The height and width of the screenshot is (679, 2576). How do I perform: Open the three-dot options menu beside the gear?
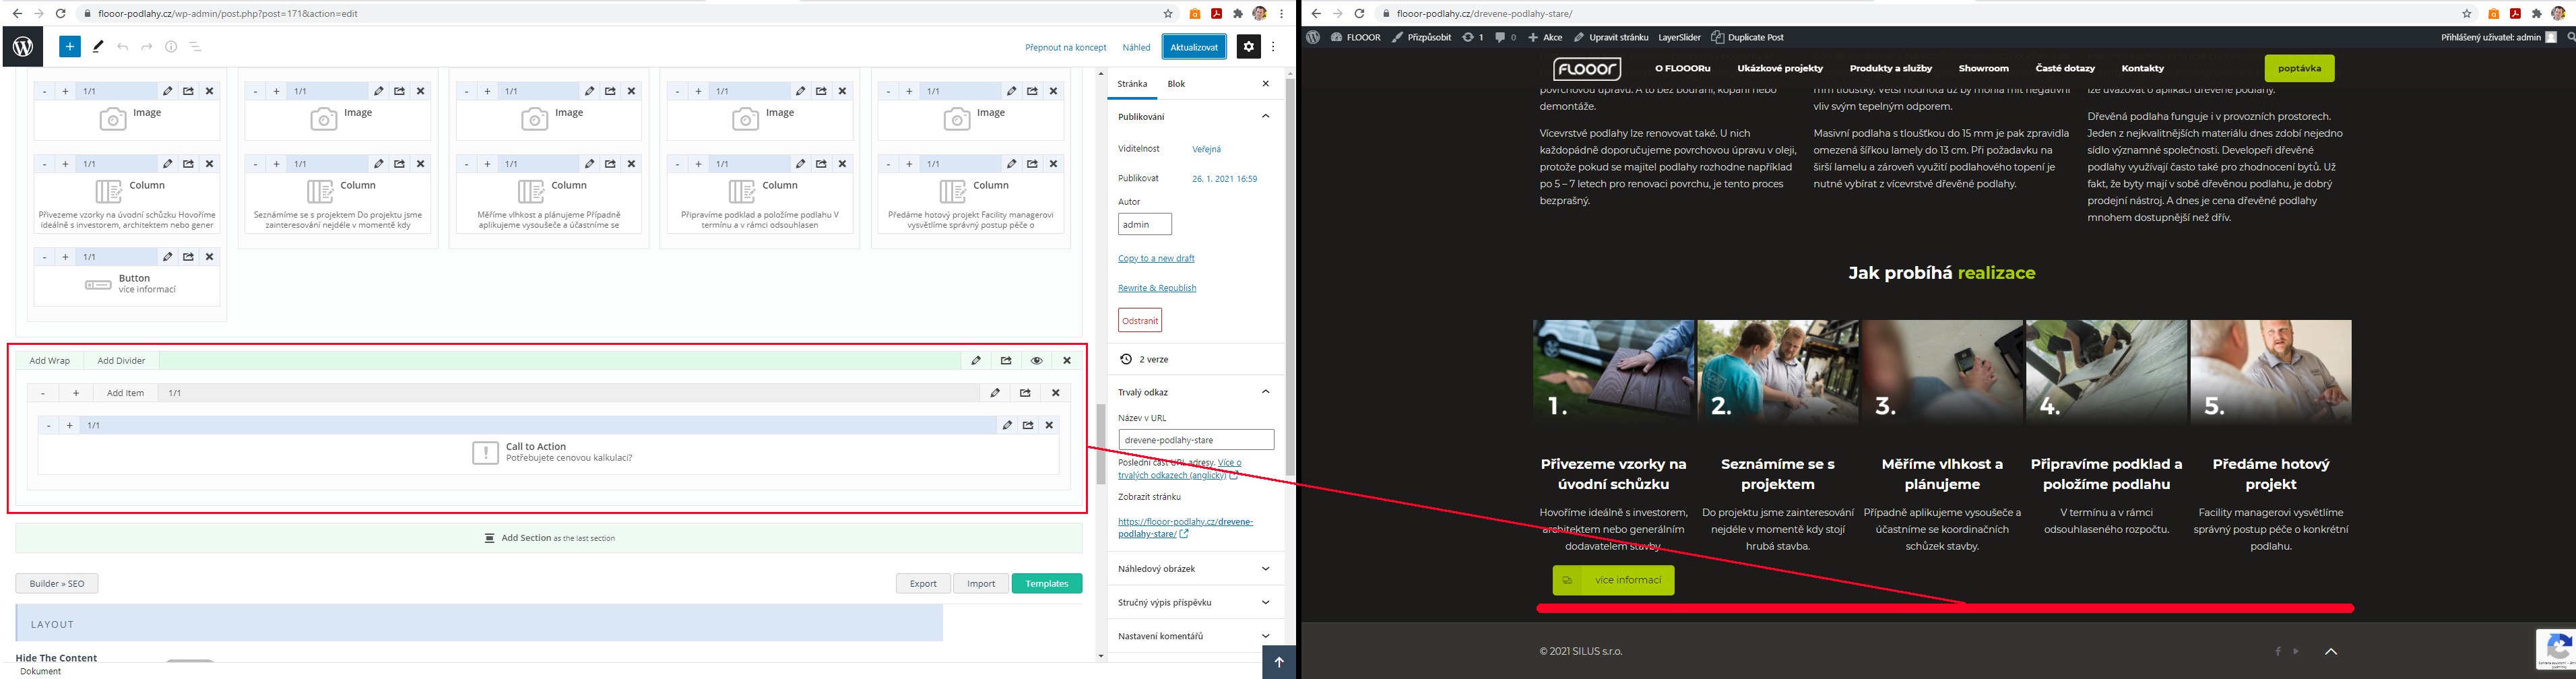pyautogui.click(x=1273, y=46)
